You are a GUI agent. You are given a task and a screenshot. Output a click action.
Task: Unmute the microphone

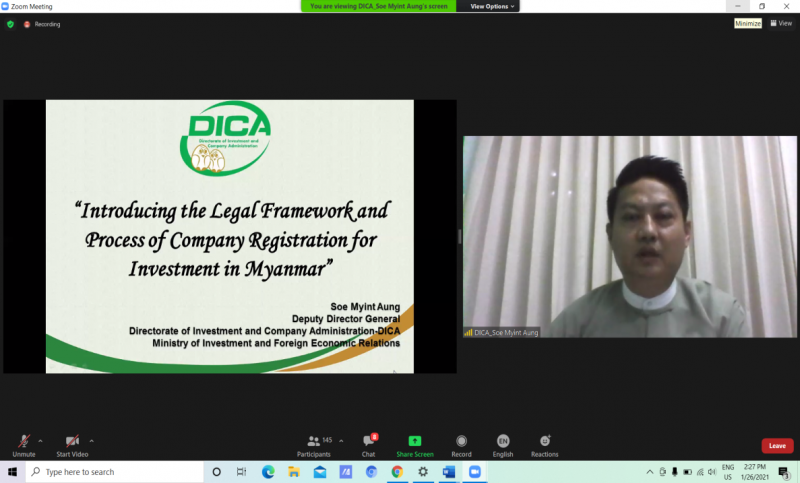(23, 443)
